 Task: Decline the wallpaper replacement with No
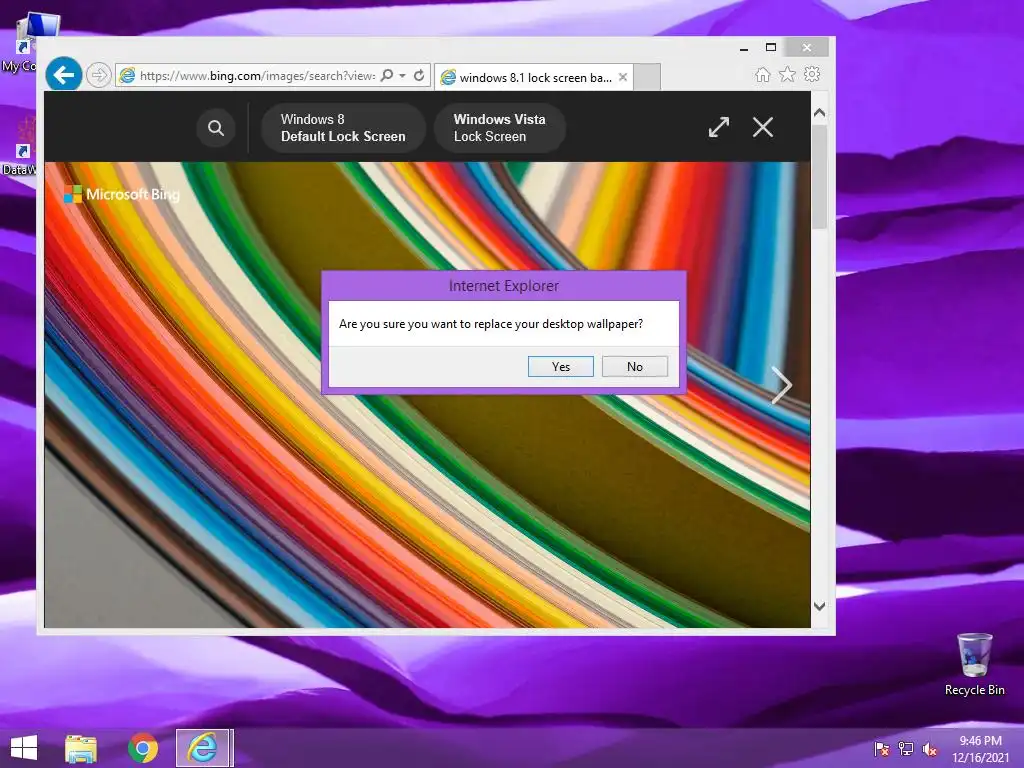pyautogui.click(x=635, y=366)
